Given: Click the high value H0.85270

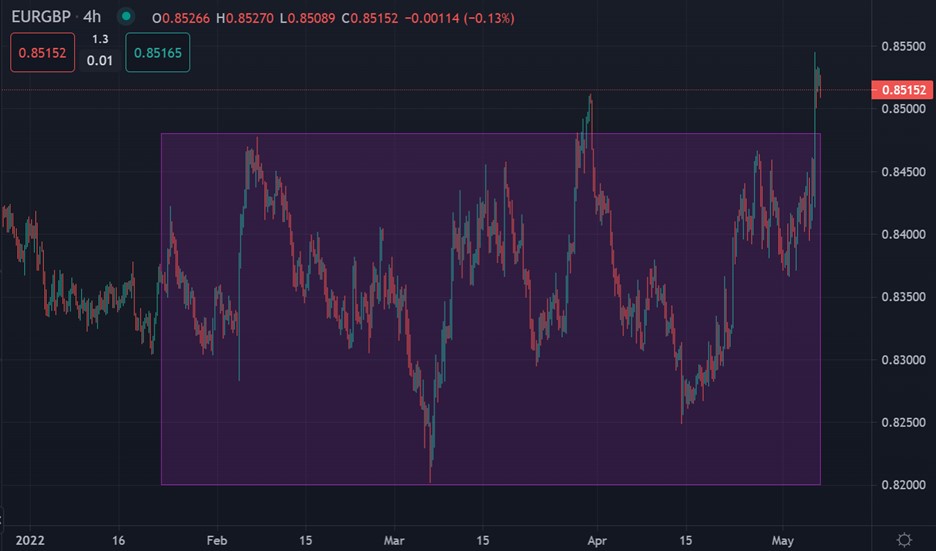Looking at the screenshot, I should 245,18.
